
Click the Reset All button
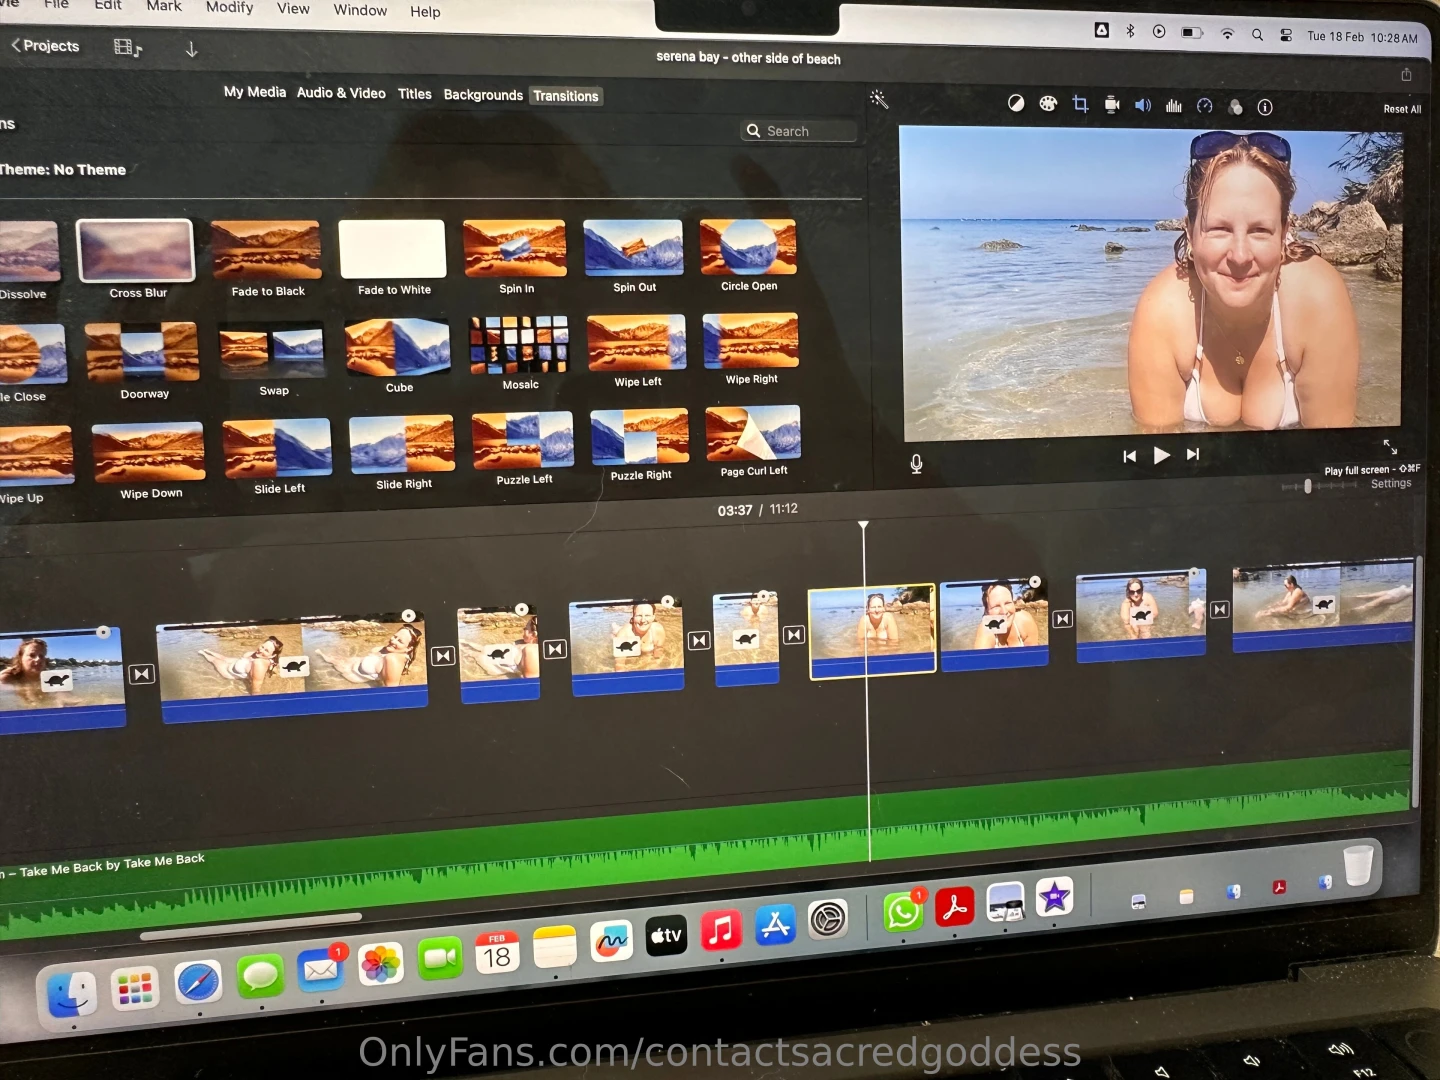1402,109
